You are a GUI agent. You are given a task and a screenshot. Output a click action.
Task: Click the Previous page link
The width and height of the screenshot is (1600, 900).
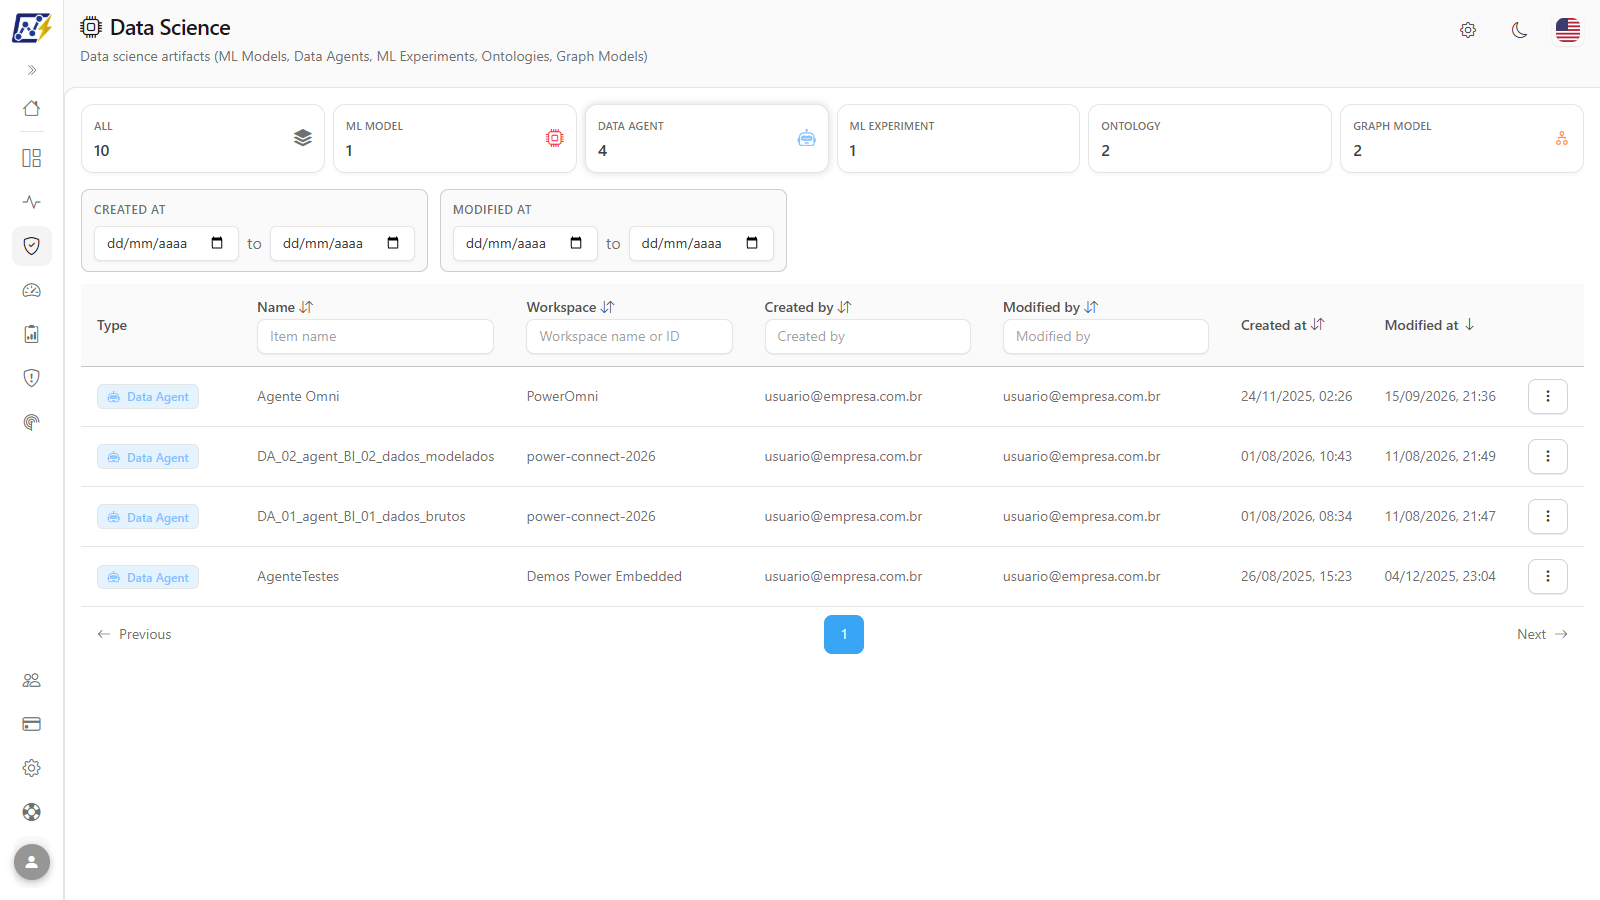[134, 634]
